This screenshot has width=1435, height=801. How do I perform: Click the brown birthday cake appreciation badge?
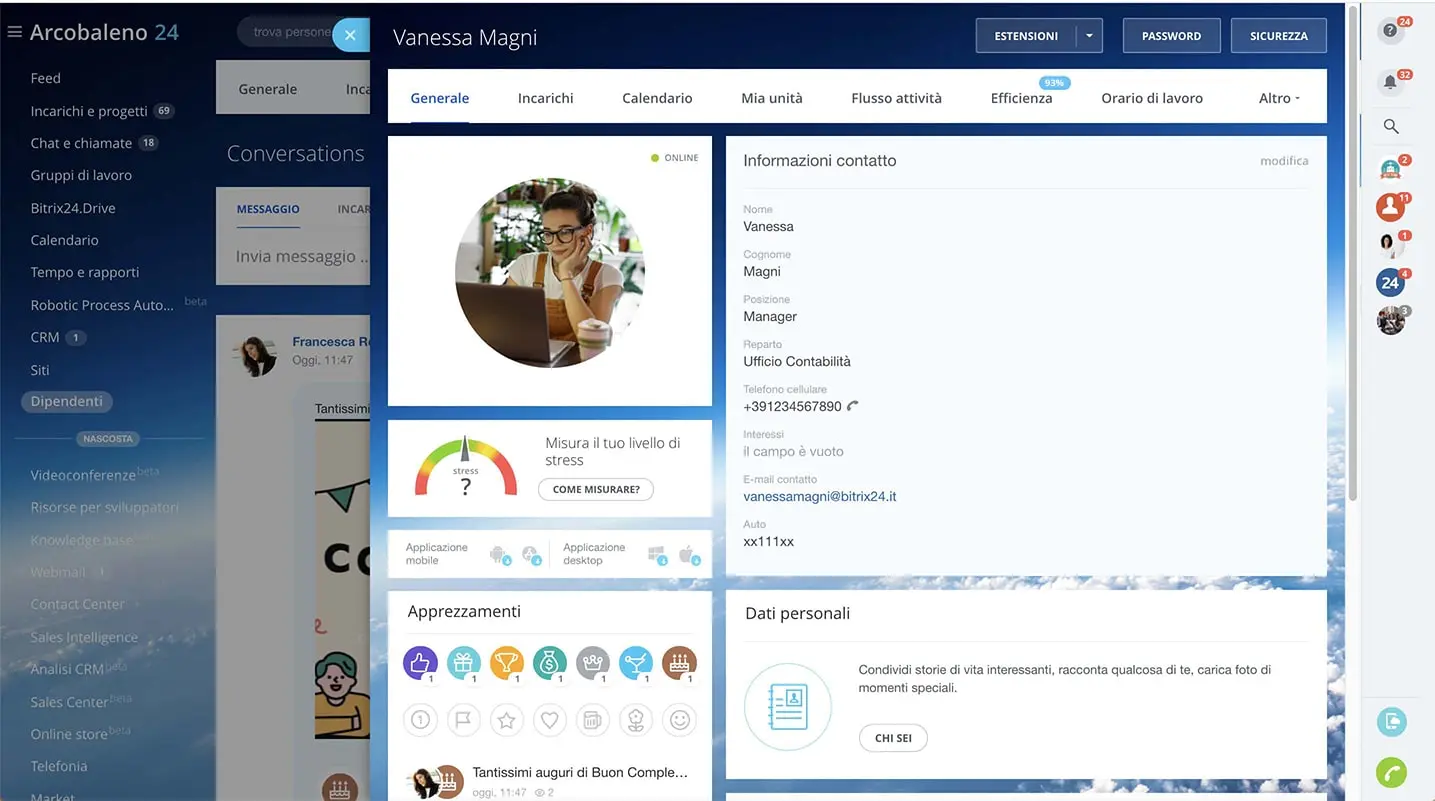(680, 662)
